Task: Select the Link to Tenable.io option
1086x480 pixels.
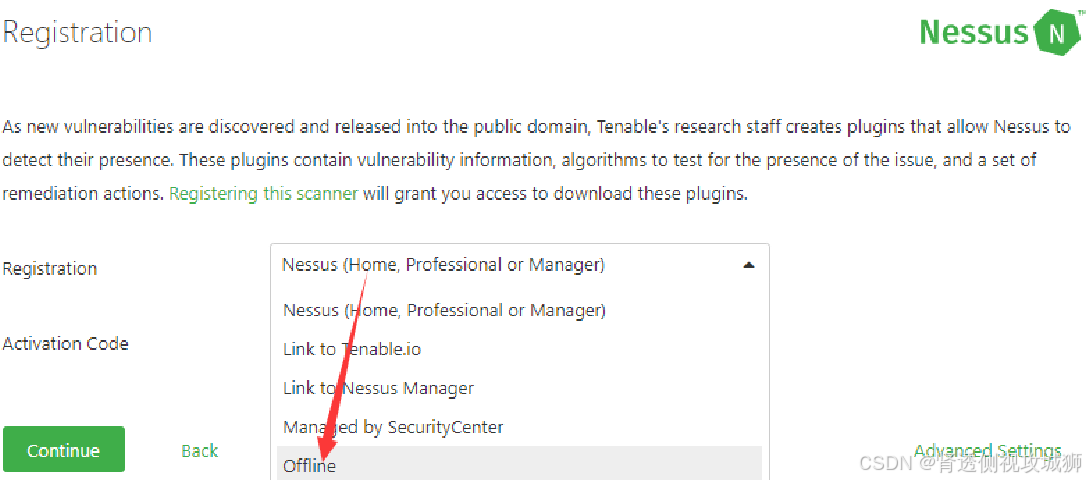Action: point(352,349)
